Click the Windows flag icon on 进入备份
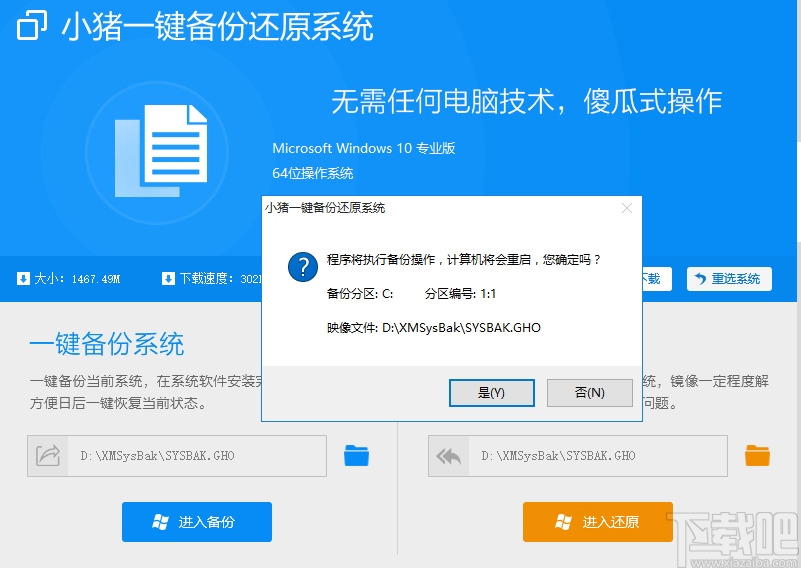Viewport: 801px width, 568px height. coord(160,522)
